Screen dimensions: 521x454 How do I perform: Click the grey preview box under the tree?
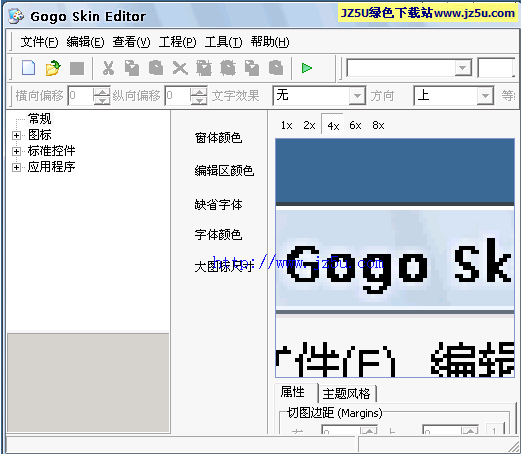[88, 383]
